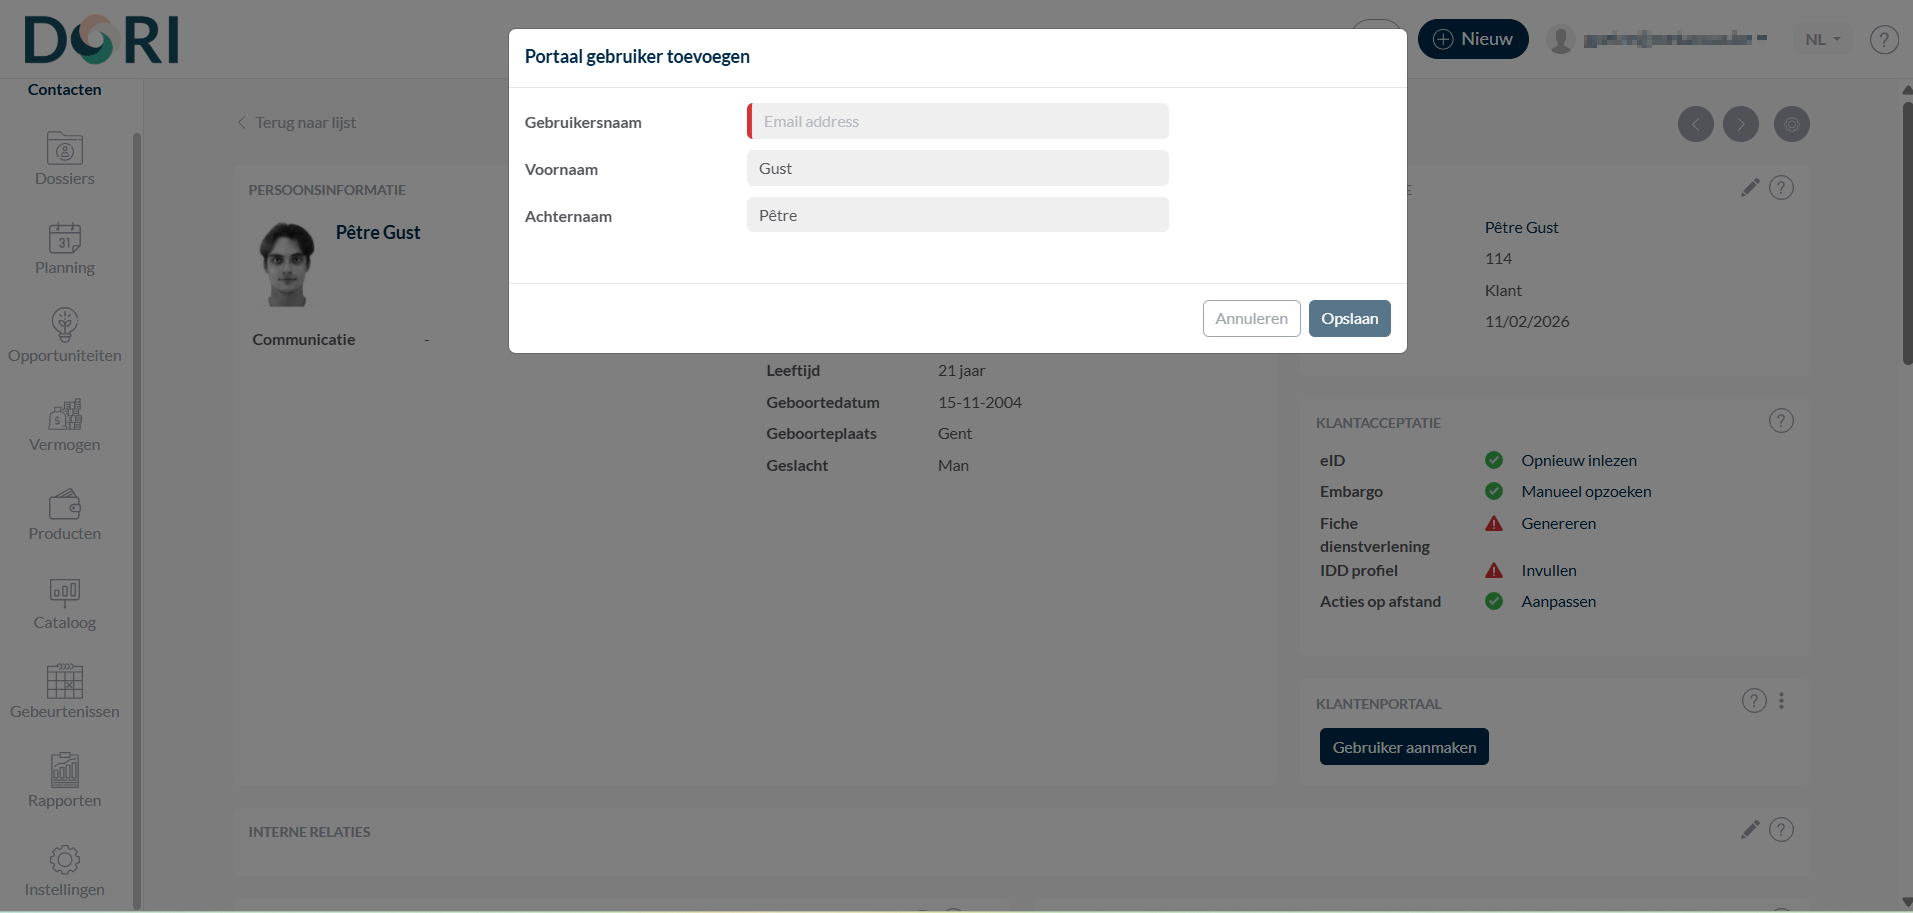Screen dimensions: 1913x913
Task: Click the Gebruikersnaam email address field
Action: [x=958, y=121]
